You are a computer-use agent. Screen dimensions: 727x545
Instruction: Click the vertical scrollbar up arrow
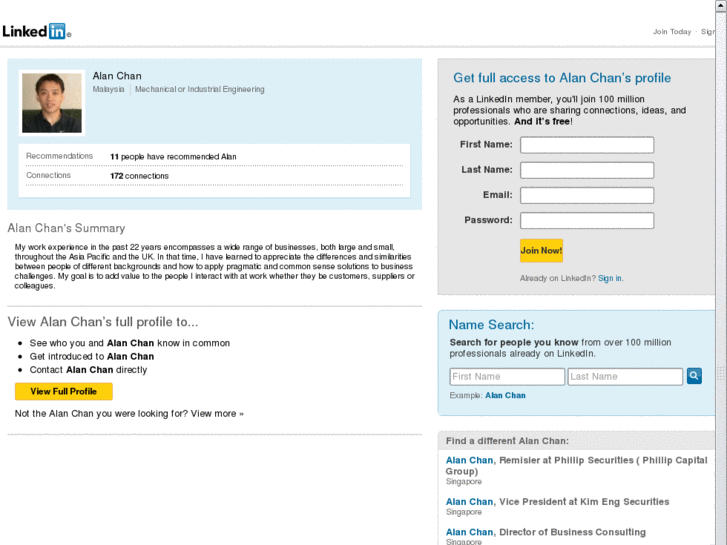click(721, 5)
